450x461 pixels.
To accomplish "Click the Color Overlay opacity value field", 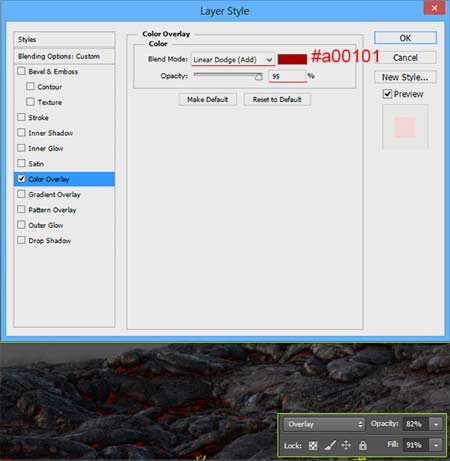I will pos(287,76).
